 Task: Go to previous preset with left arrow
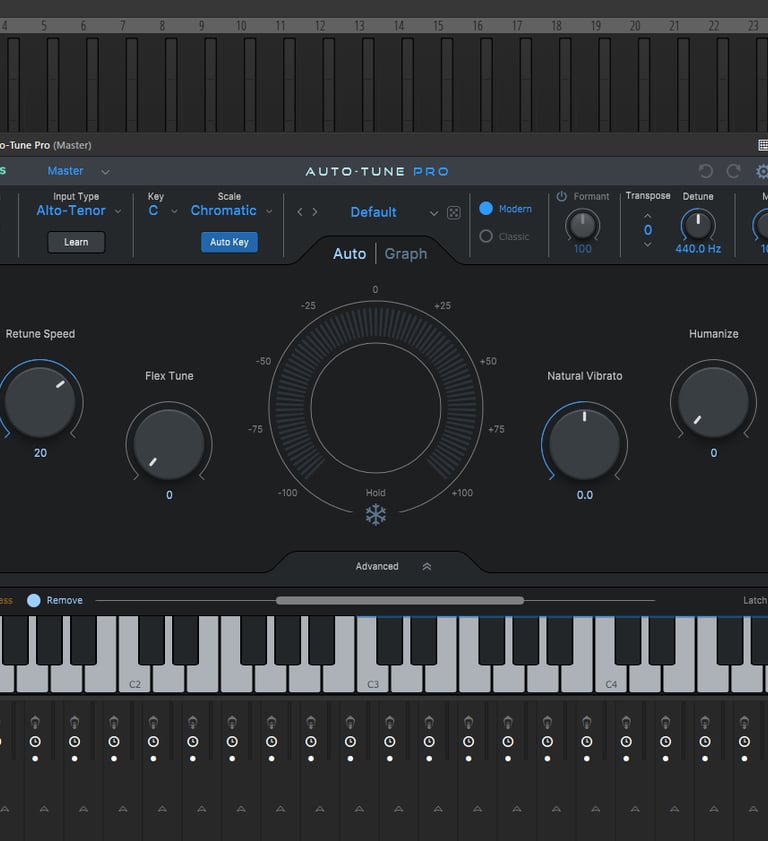(300, 212)
